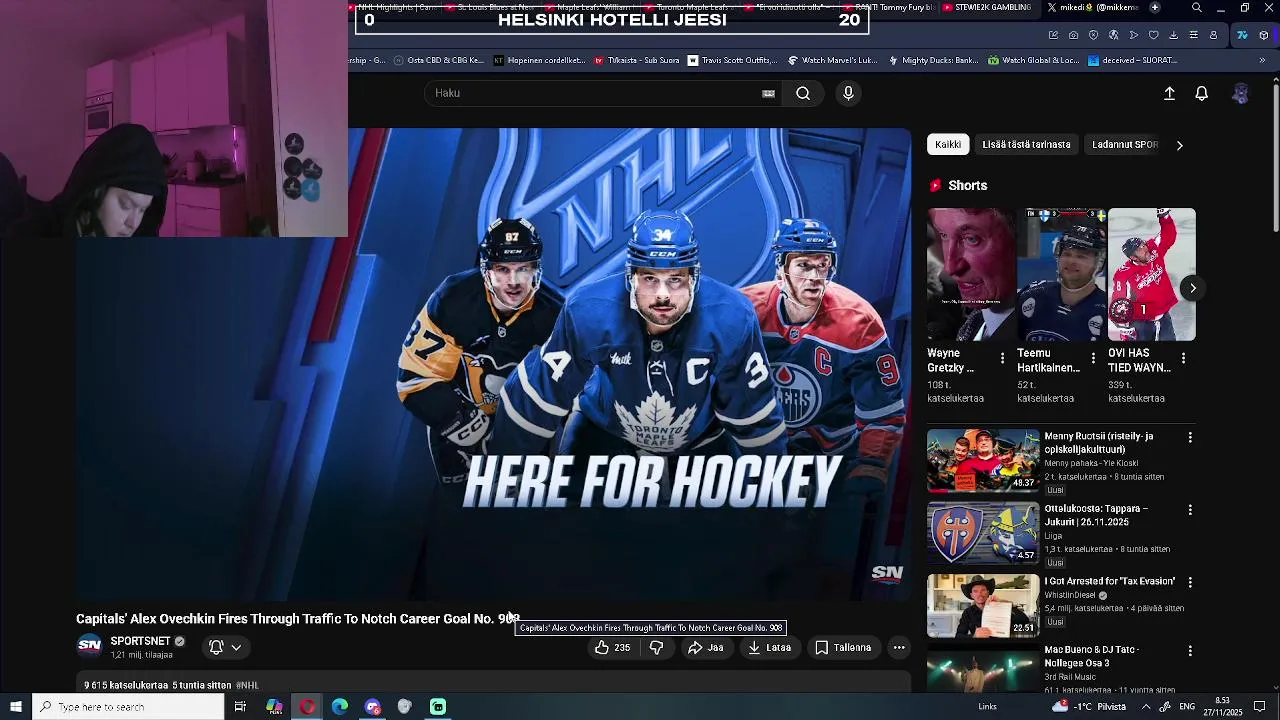Select the Kaikki filter chip
Image resolution: width=1280 pixels, height=720 pixels.
[x=948, y=145]
